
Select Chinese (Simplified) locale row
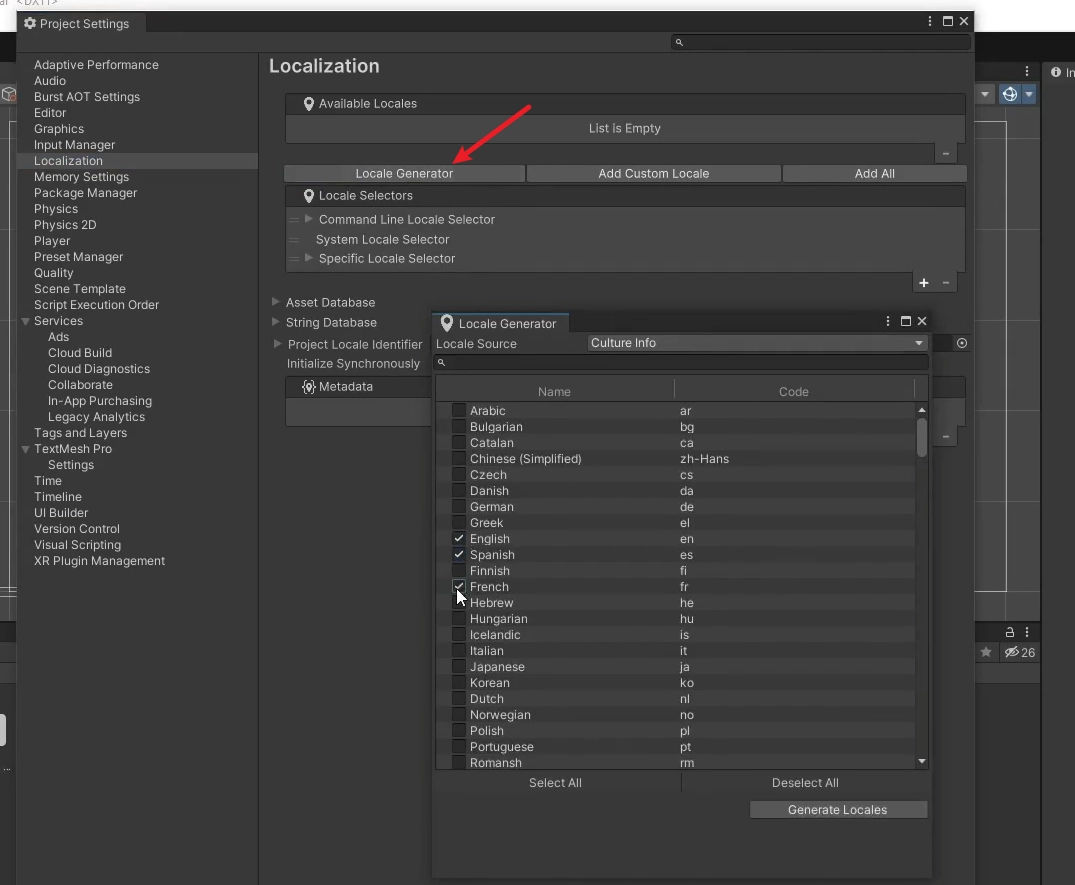tap(675, 459)
